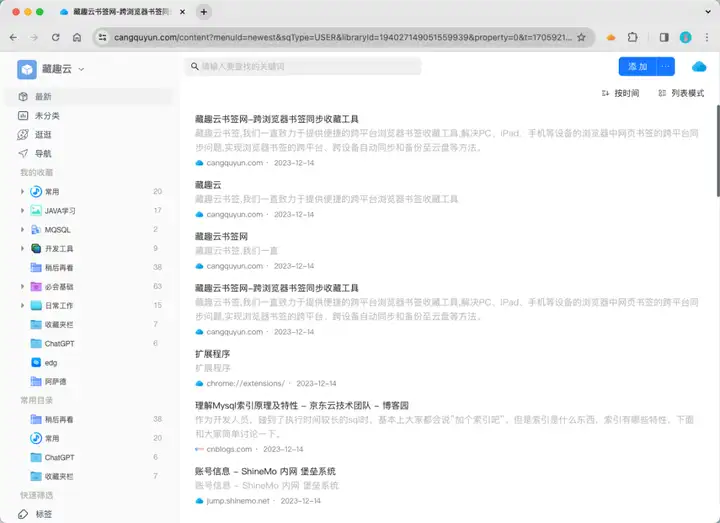Select 稍后再看 folder under 我的收藏
This screenshot has height=523, width=720.
(59, 267)
